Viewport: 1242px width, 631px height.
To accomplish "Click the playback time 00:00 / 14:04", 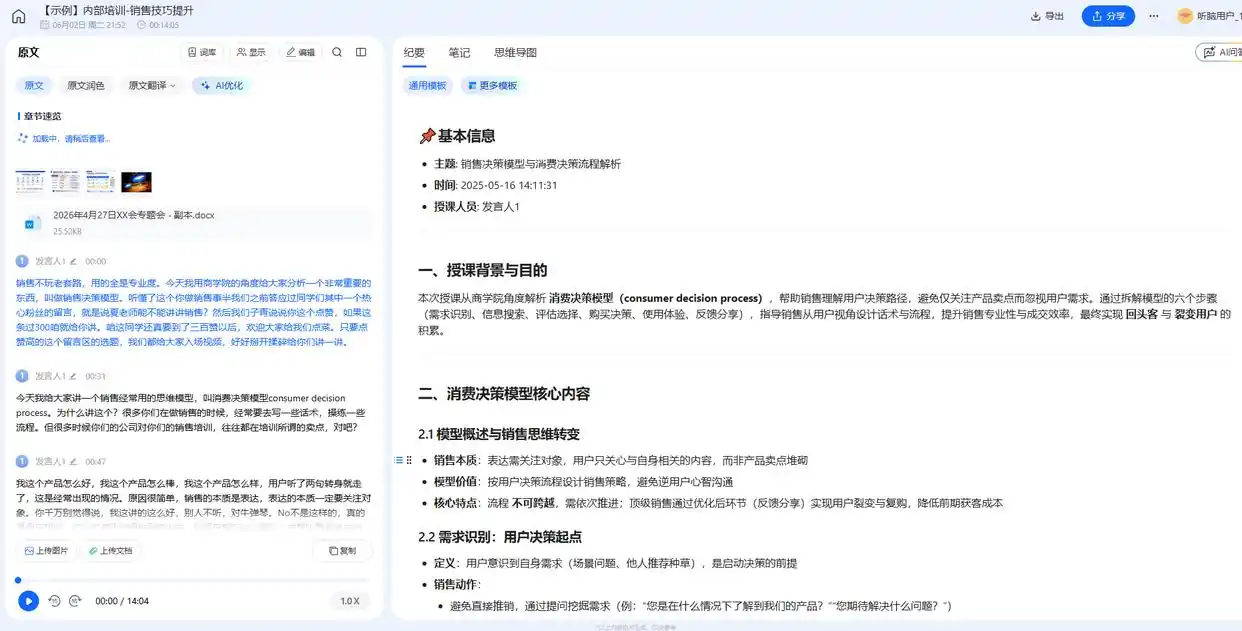I will [x=122, y=601].
